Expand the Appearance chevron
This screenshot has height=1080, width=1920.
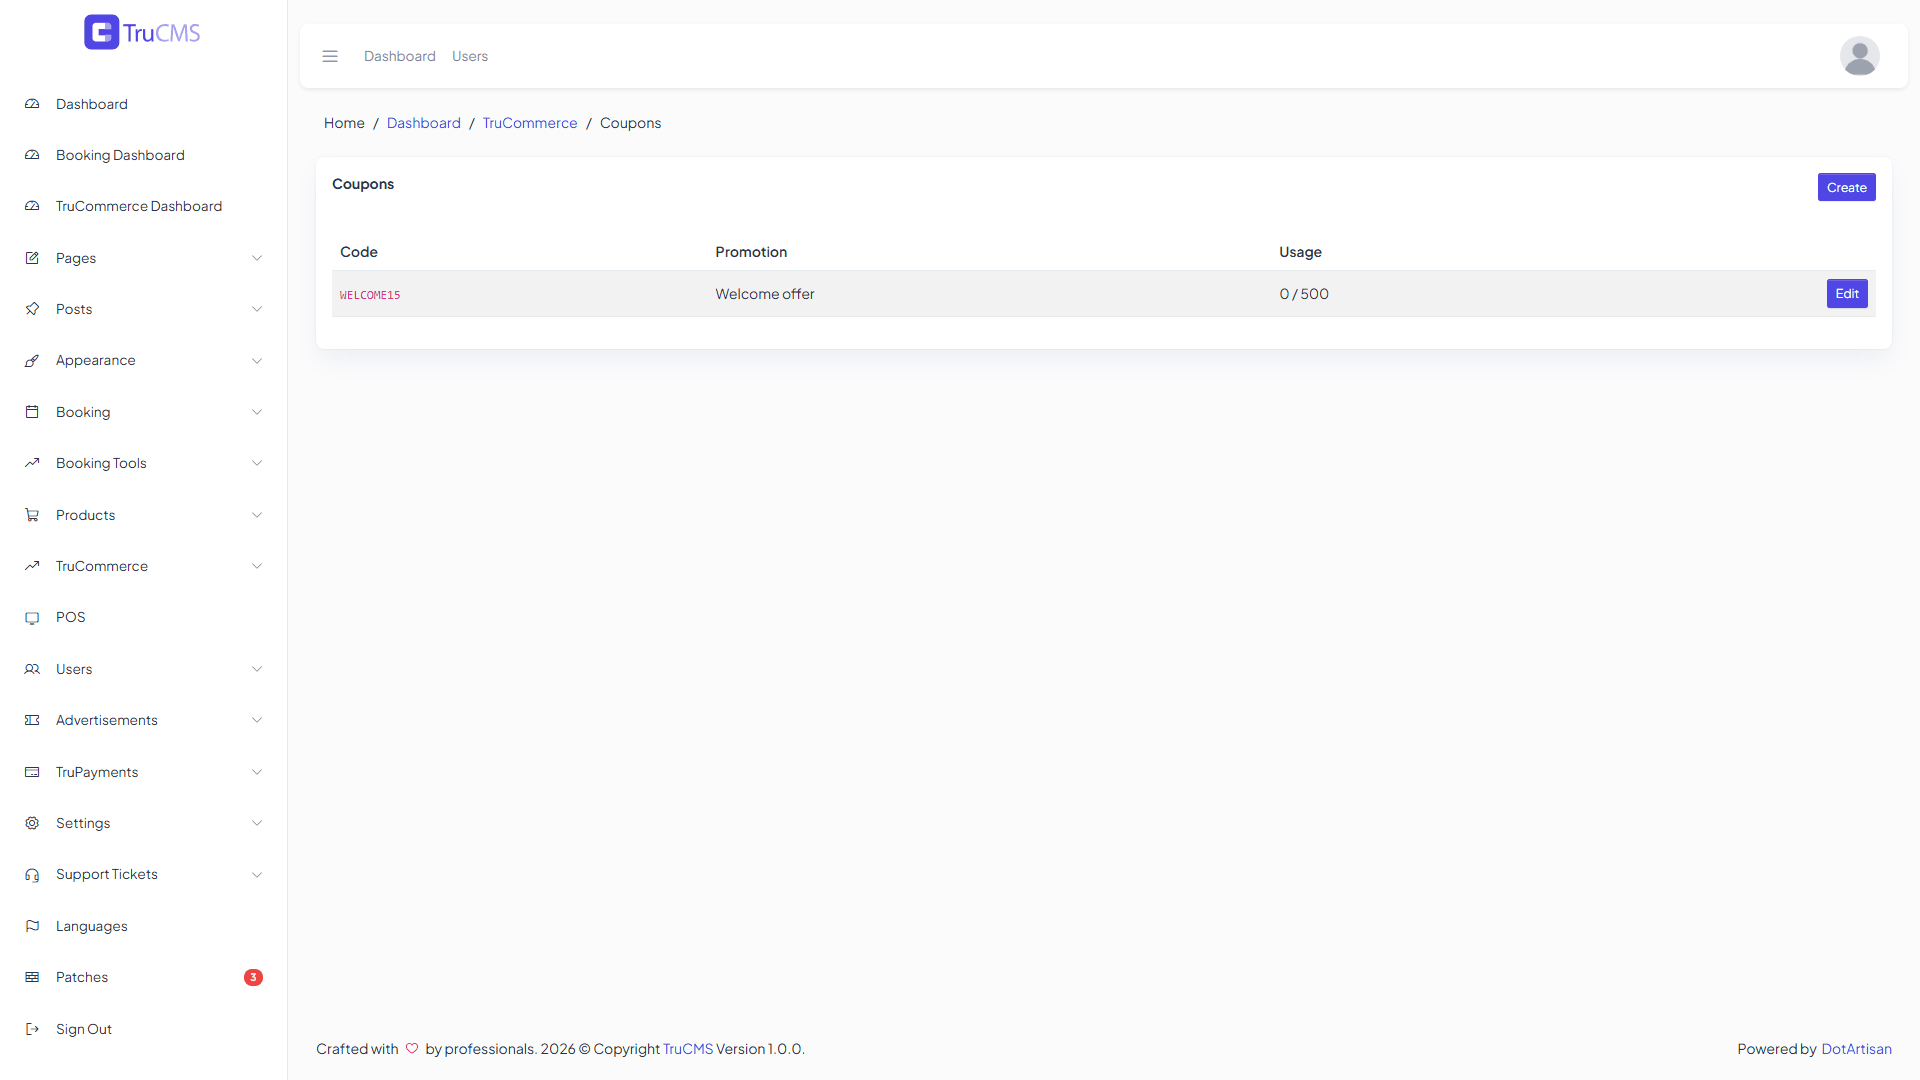[257, 360]
